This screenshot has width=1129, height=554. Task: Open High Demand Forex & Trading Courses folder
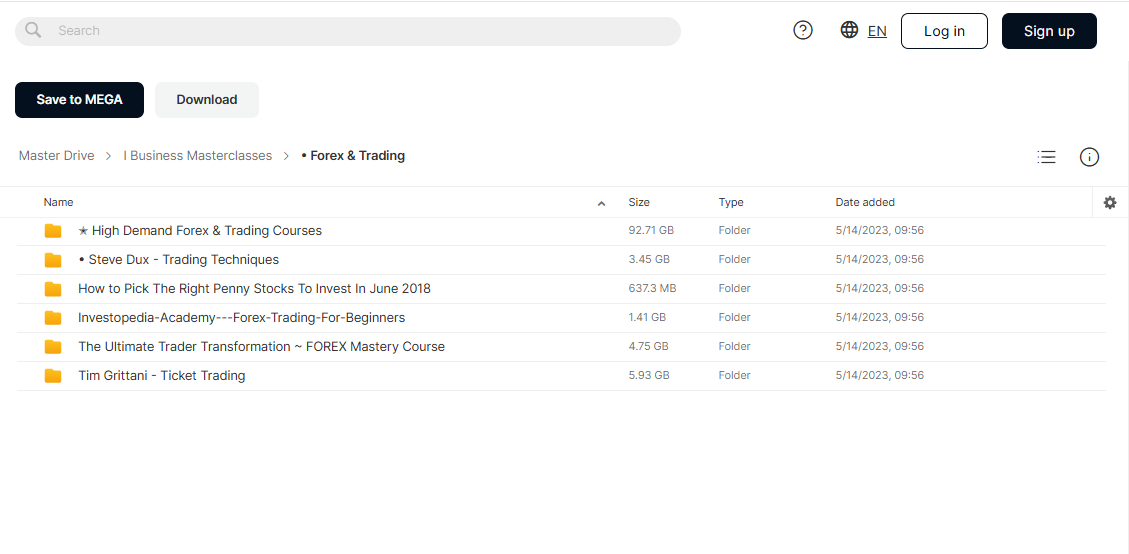coord(199,231)
